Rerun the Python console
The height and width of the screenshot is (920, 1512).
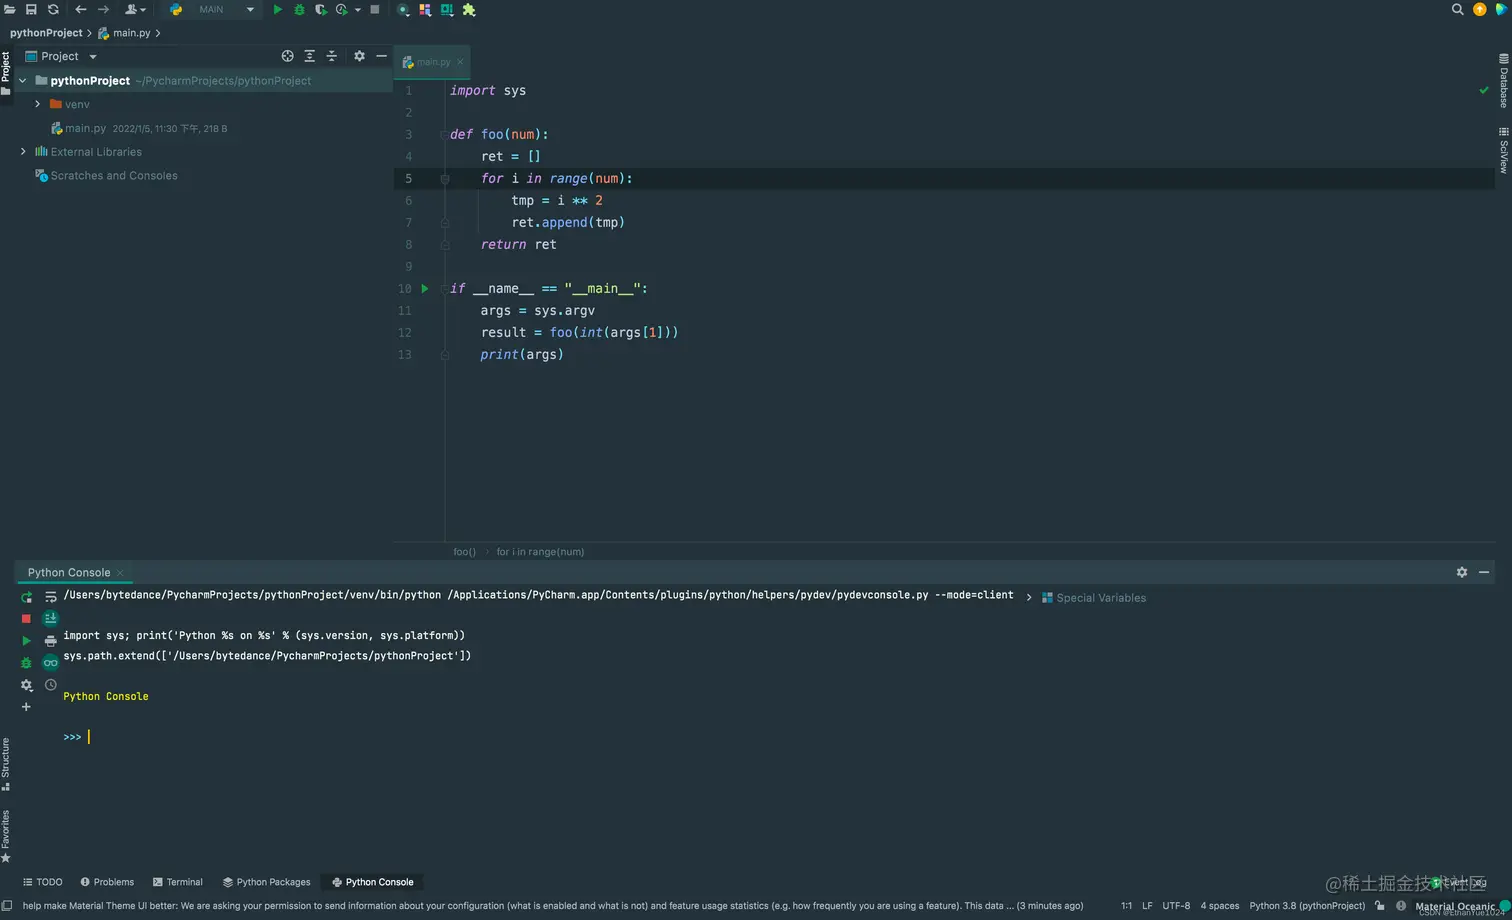[x=26, y=597]
